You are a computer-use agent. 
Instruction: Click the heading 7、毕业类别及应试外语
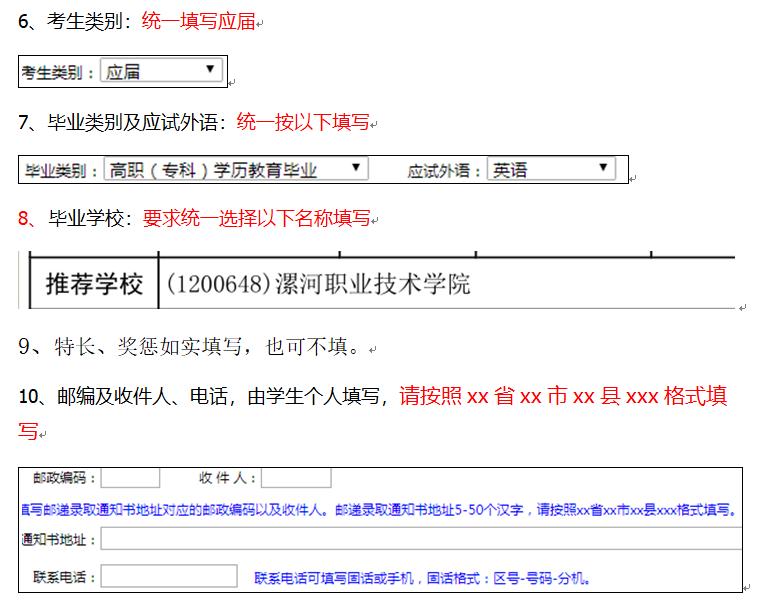122,123
